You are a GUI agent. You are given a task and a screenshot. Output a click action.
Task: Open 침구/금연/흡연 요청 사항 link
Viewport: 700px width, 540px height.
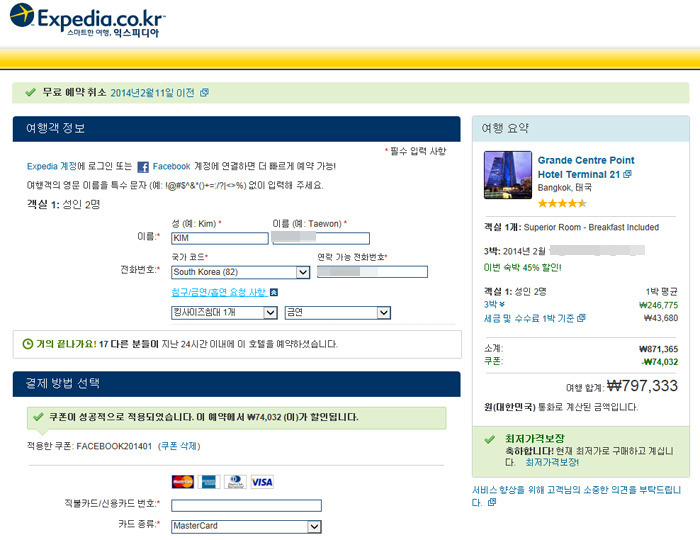(x=219, y=292)
